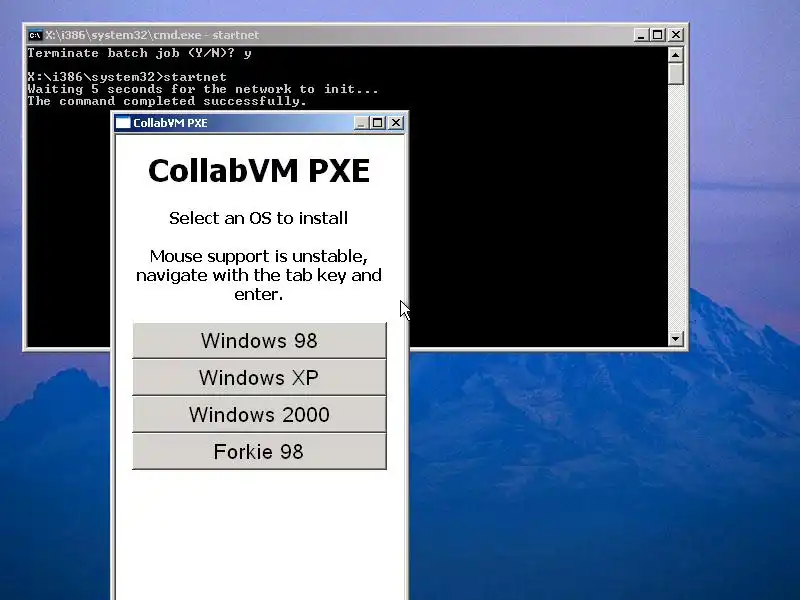Select the Windows XP install button
Image resolution: width=800 pixels, height=600 pixels.
pos(259,378)
